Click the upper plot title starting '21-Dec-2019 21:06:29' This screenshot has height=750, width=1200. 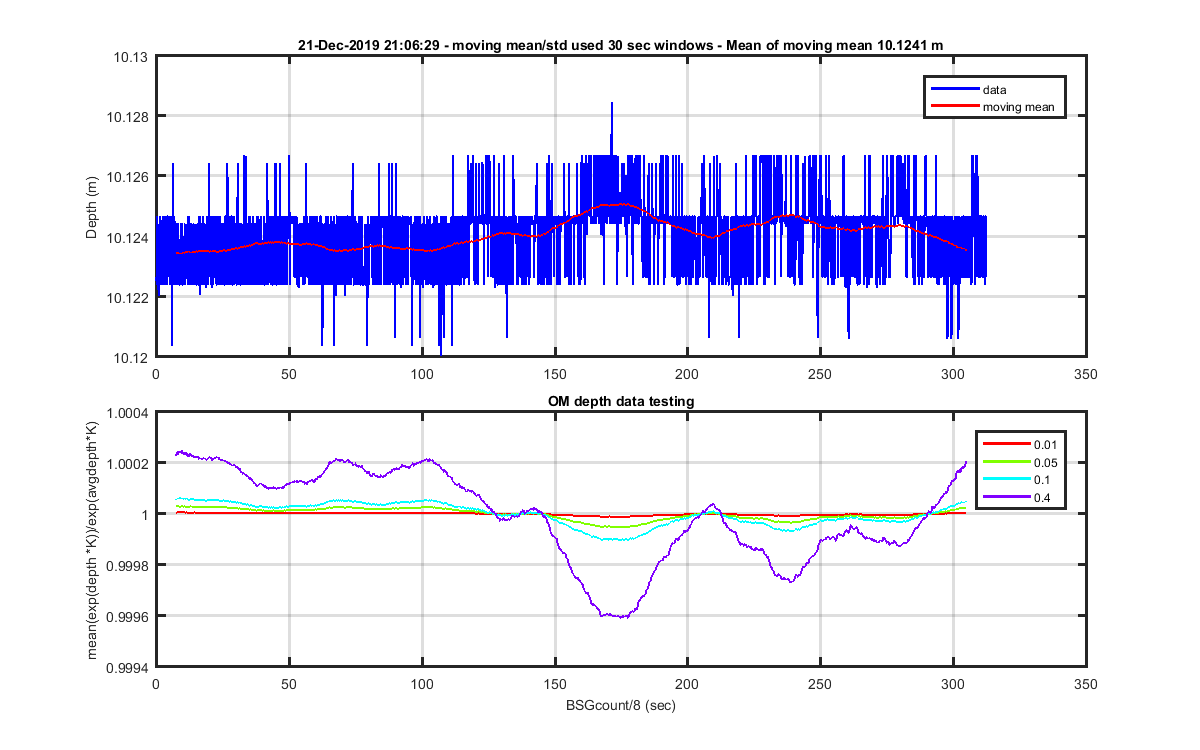click(620, 45)
